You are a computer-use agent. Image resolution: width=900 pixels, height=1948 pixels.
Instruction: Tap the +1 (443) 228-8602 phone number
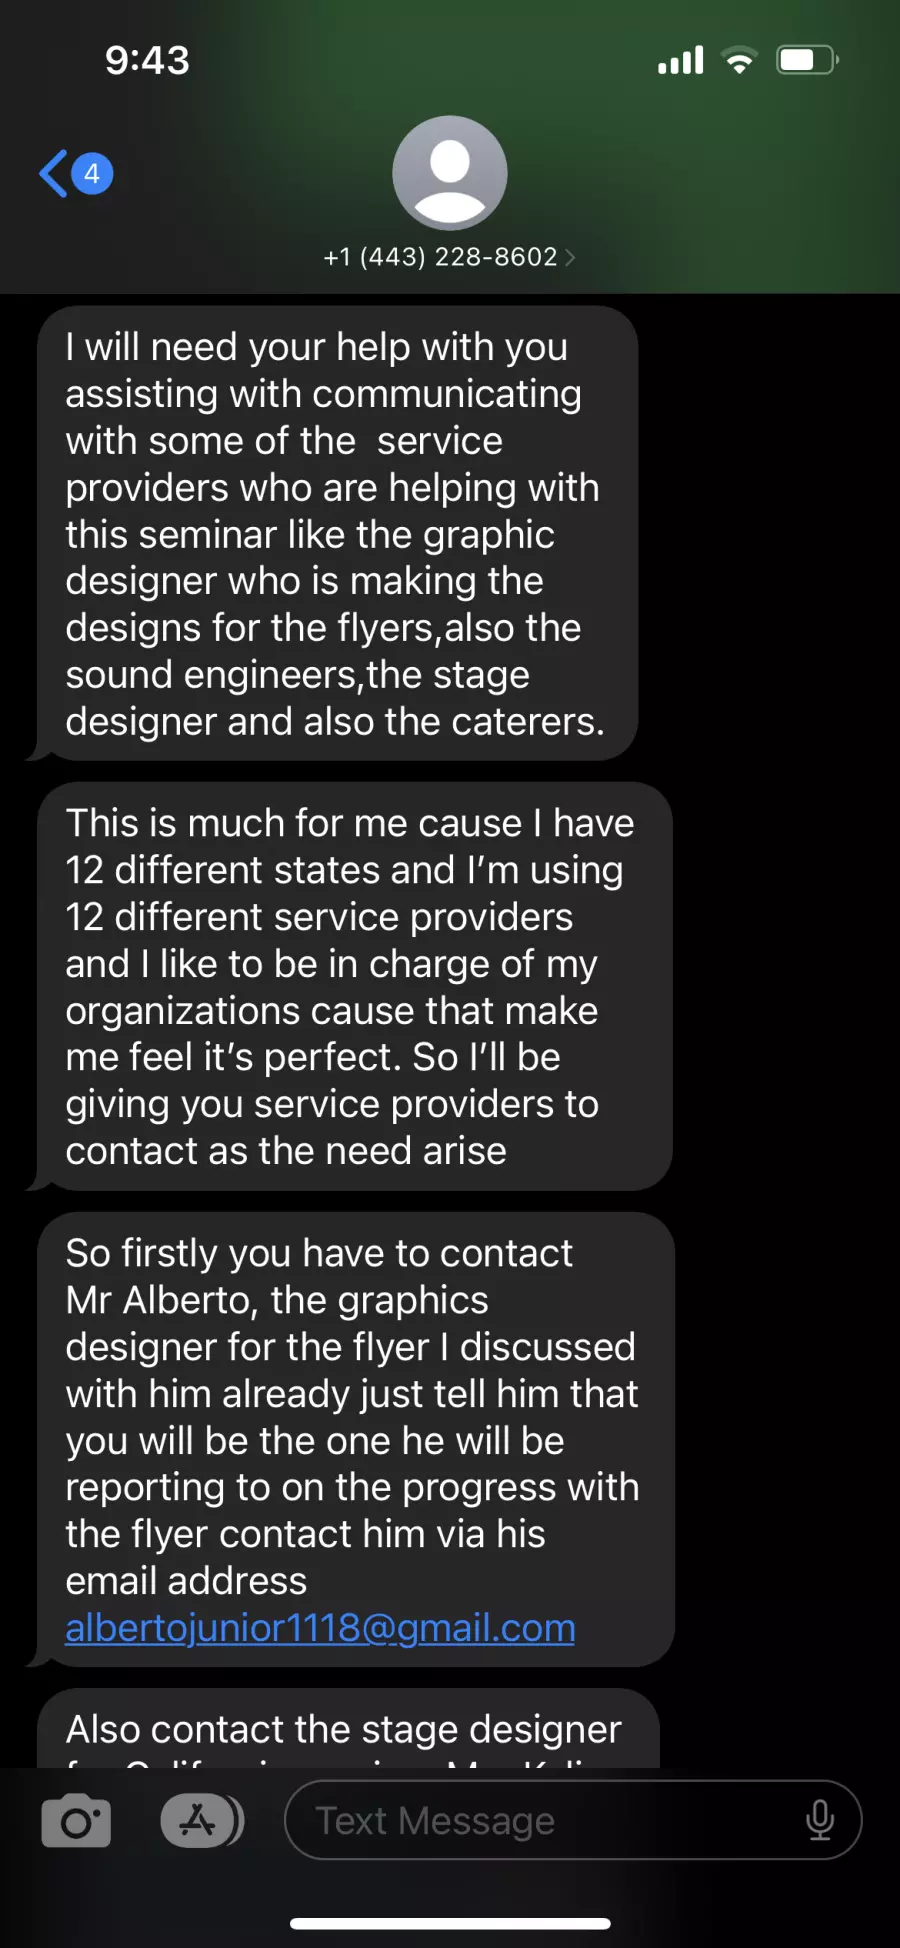point(440,257)
